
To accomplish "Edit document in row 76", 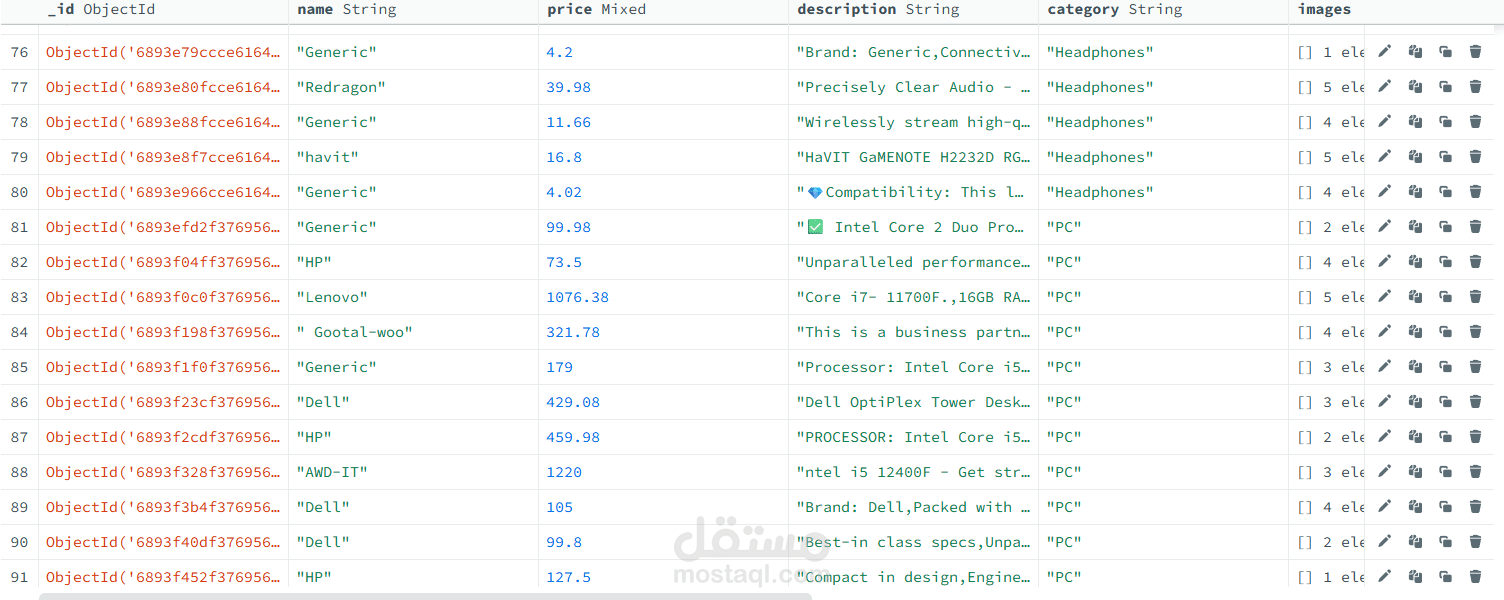I will tap(1384, 52).
